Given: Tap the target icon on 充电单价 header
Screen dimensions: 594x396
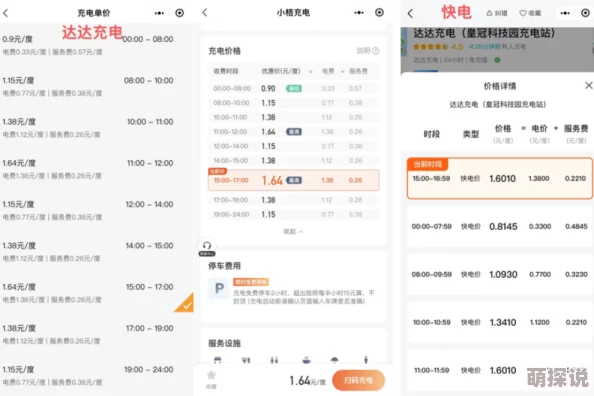Looking at the screenshot, I should click(x=180, y=13).
